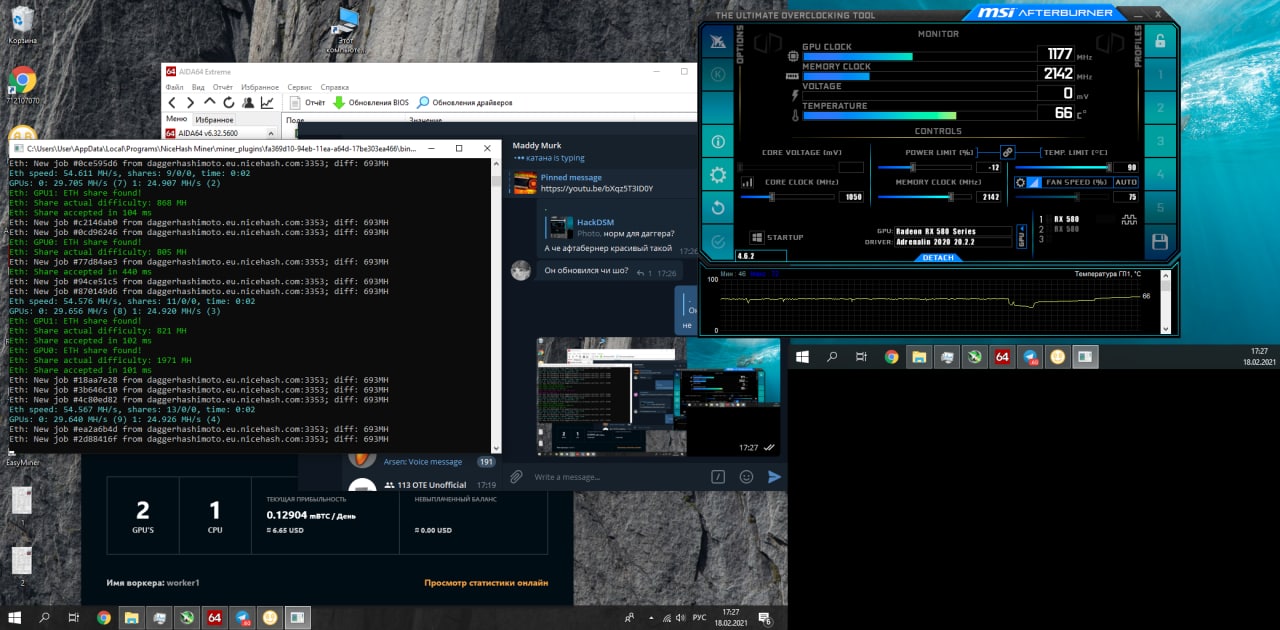Open the 113 OTE Unofficial chat
This screenshot has width=1280, height=630.
pyautogui.click(x=422, y=485)
